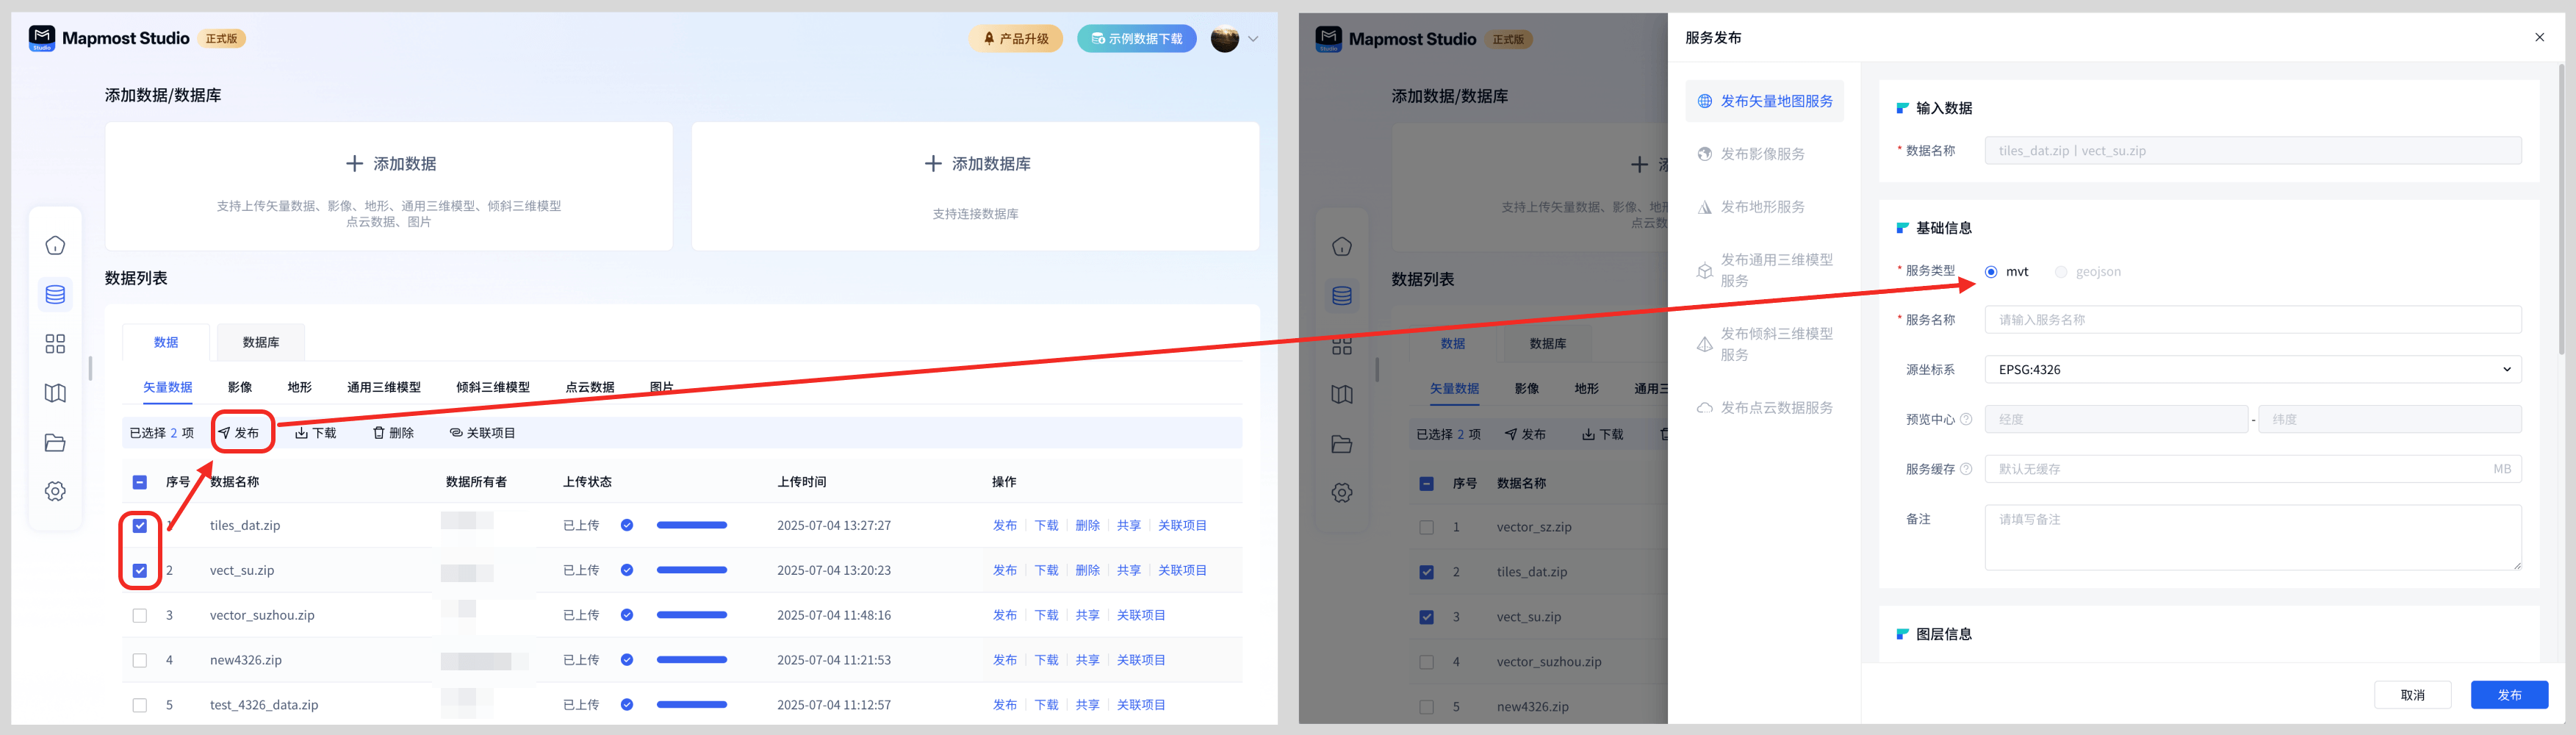Click the 取消 button in the dialog
The image size is (2576, 735).
click(2412, 695)
